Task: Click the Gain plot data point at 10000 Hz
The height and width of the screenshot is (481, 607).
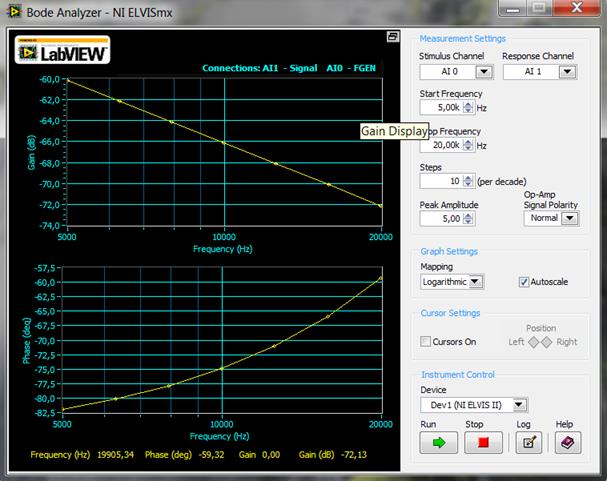Action: [x=224, y=143]
